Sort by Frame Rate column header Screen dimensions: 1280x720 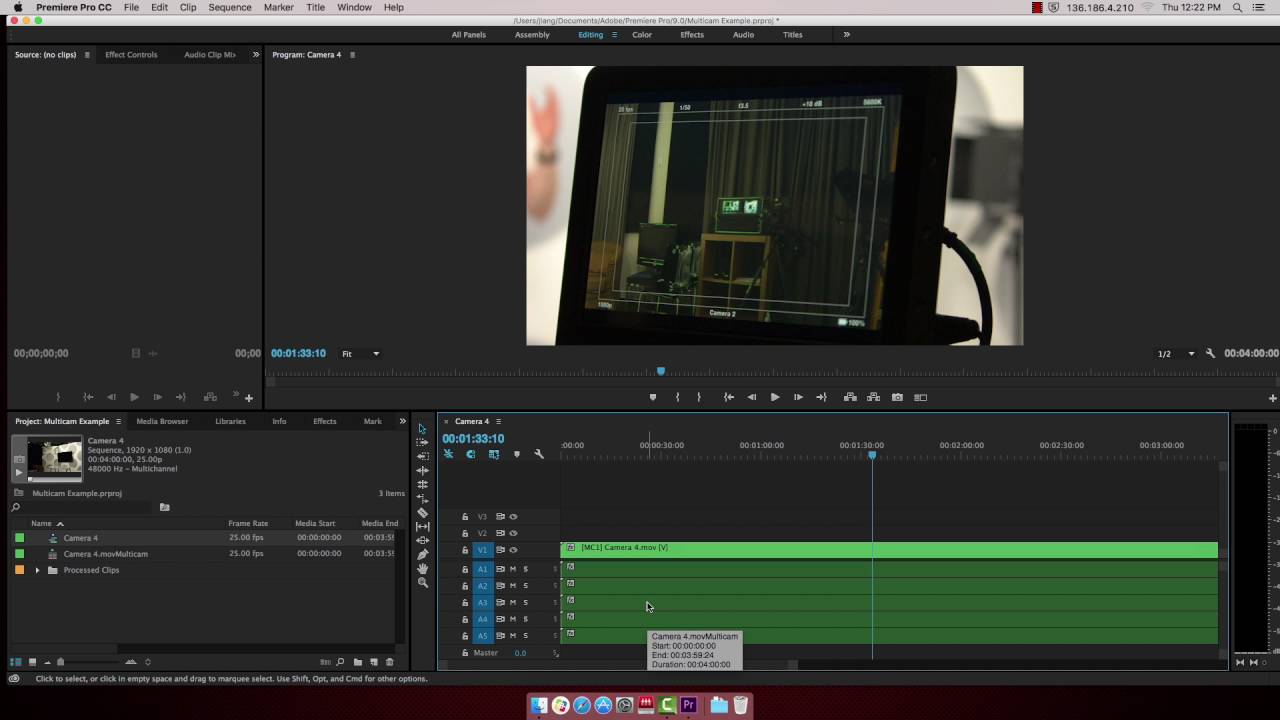click(248, 523)
